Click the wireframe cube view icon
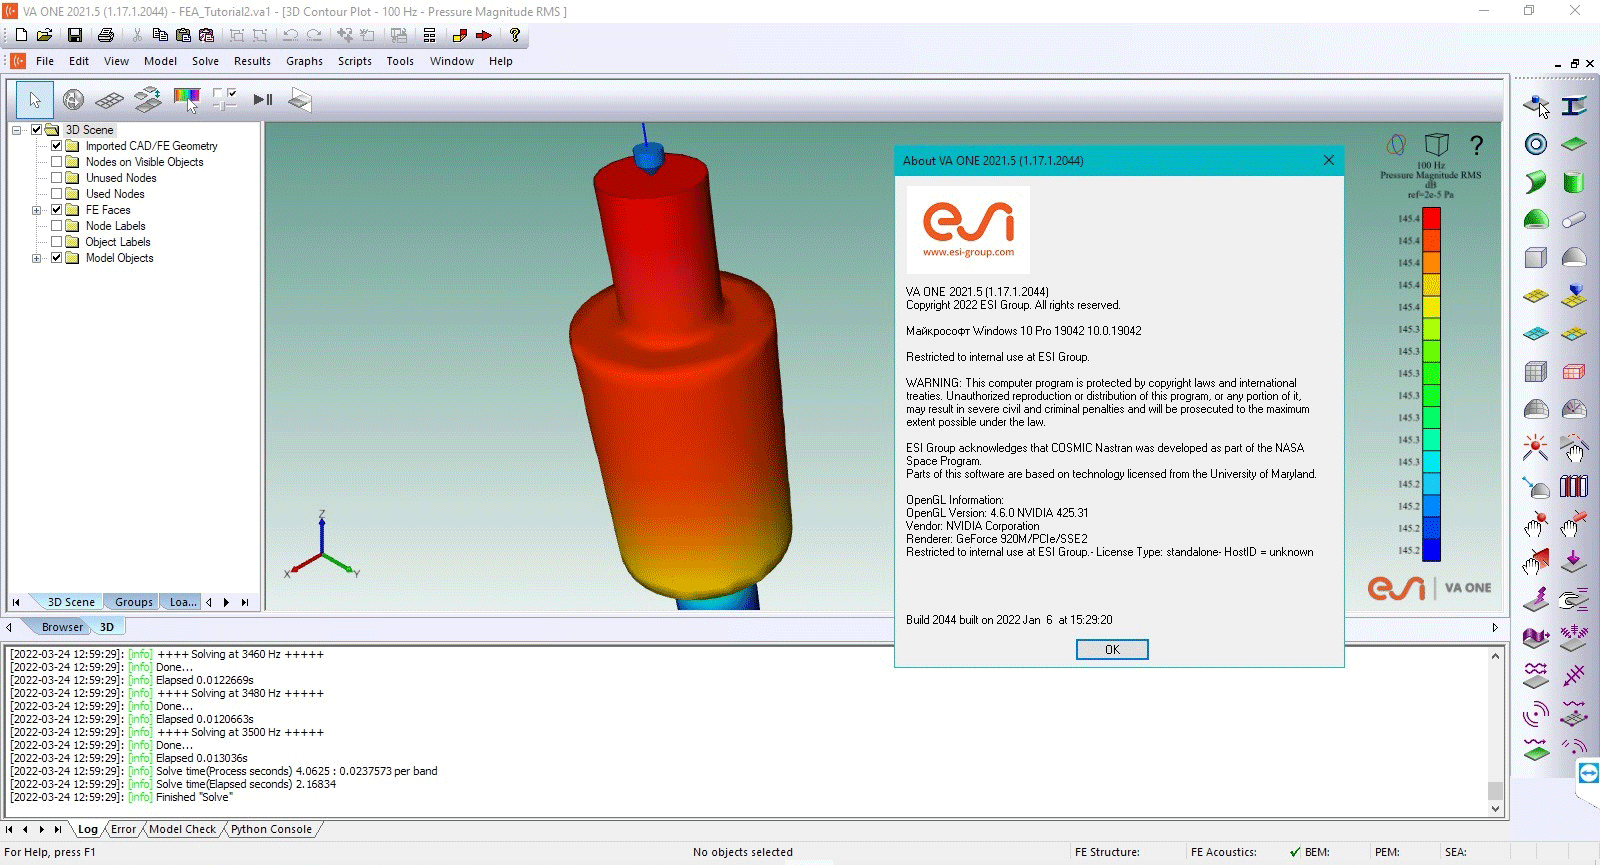Viewport: 1600px width, 865px height. [1436, 144]
